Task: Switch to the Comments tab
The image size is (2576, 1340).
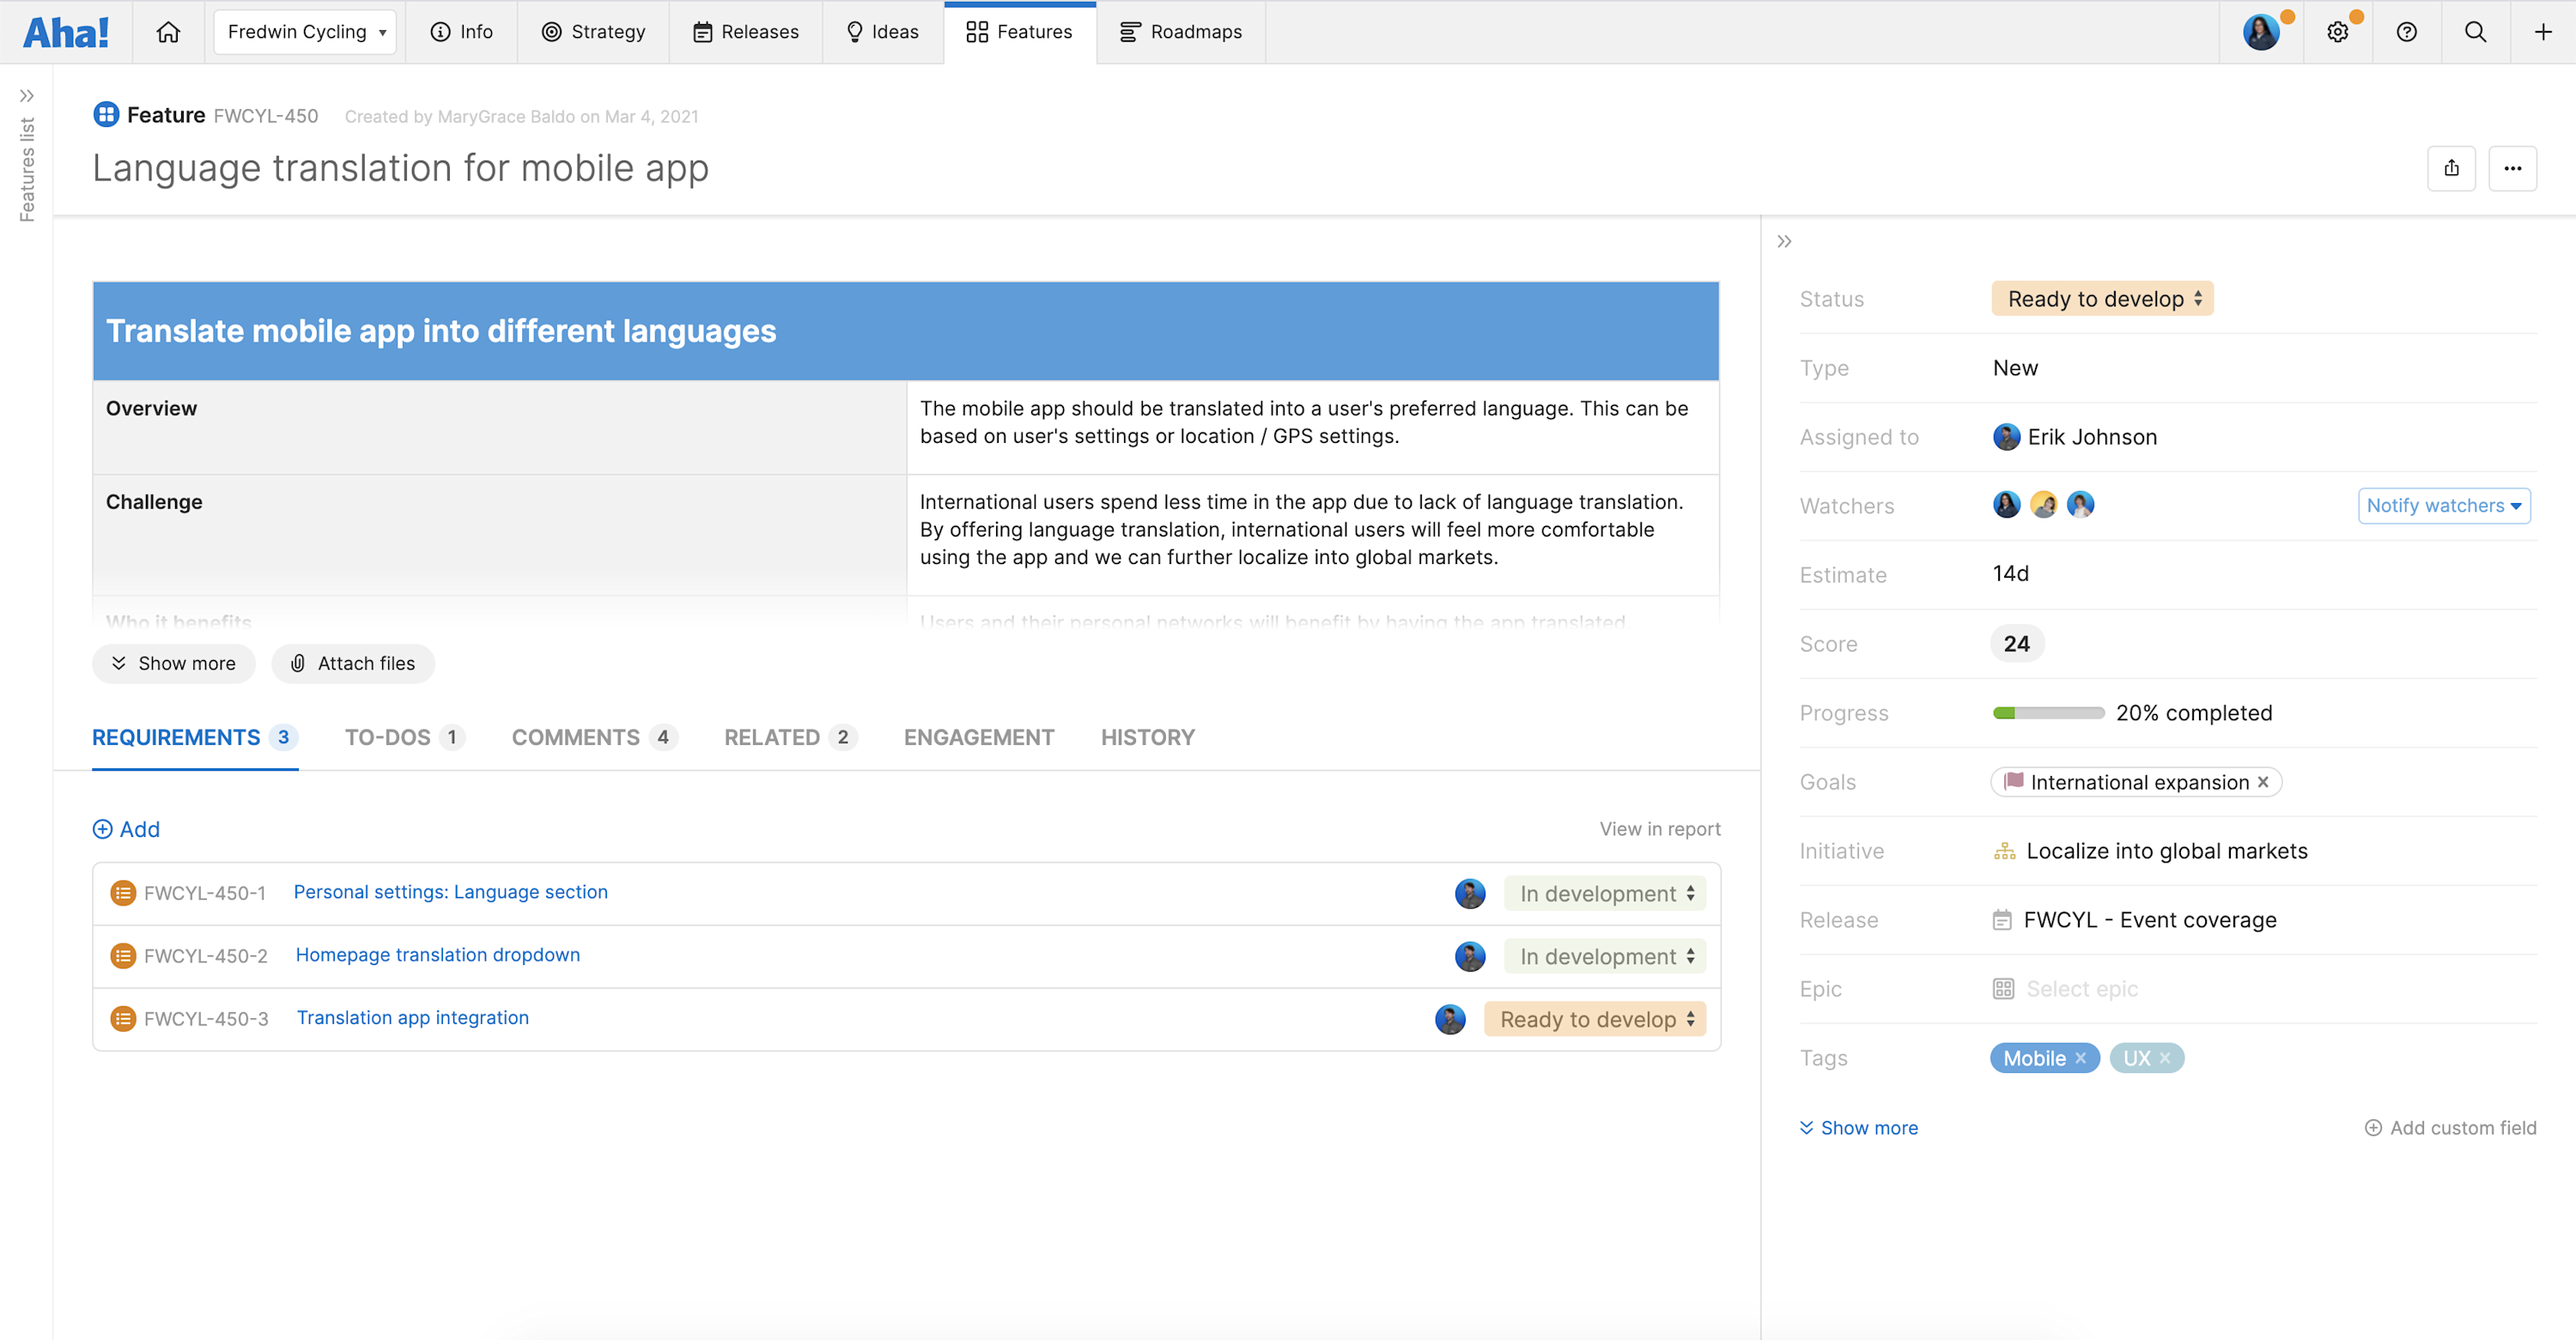Action: (x=577, y=737)
